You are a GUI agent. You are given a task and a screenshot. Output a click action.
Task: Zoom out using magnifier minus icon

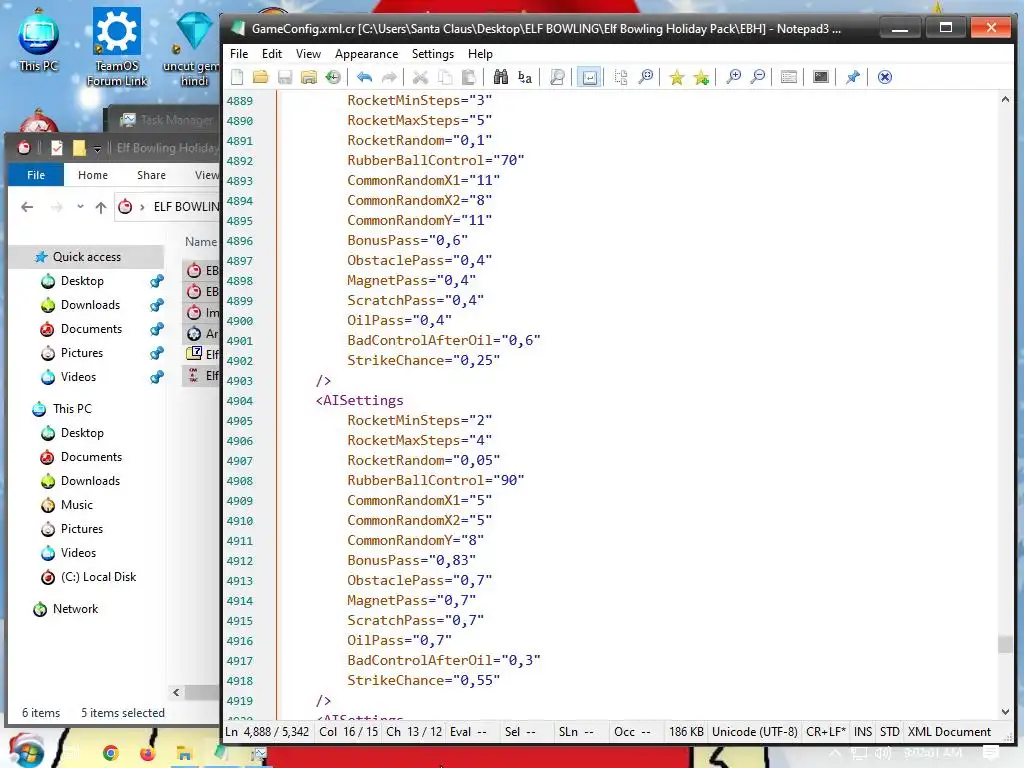tap(758, 77)
